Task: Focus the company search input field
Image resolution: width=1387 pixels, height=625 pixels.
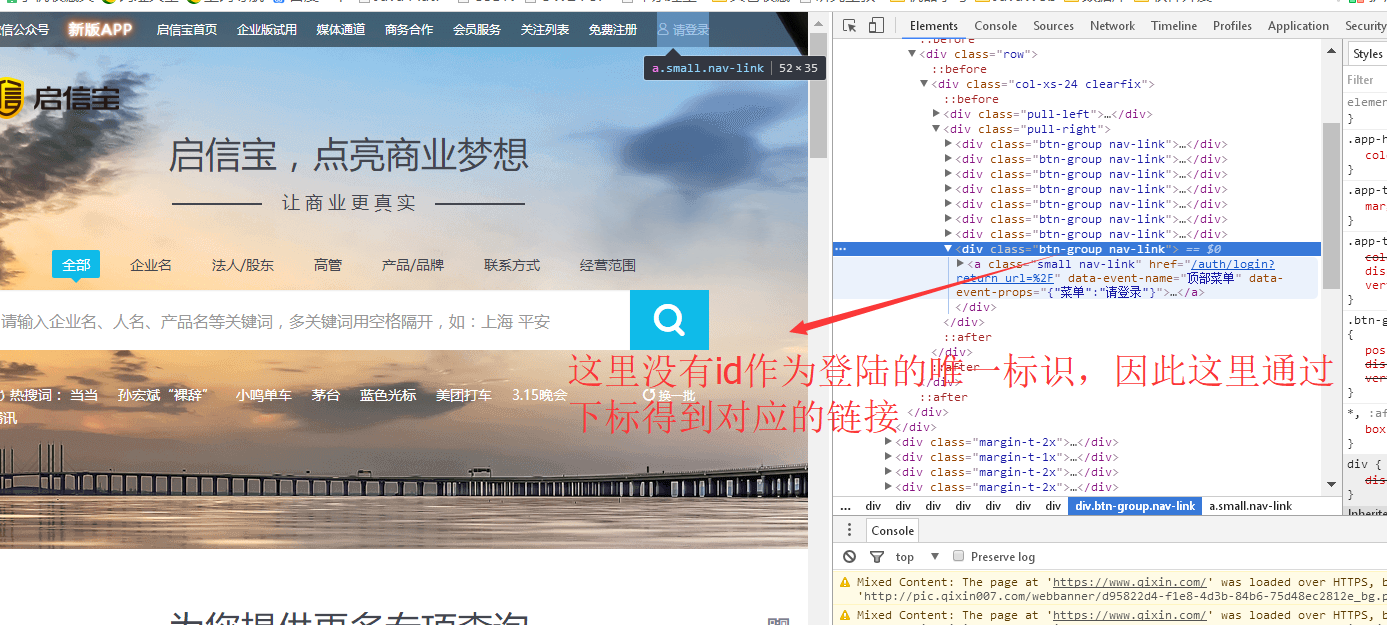Action: [315, 321]
